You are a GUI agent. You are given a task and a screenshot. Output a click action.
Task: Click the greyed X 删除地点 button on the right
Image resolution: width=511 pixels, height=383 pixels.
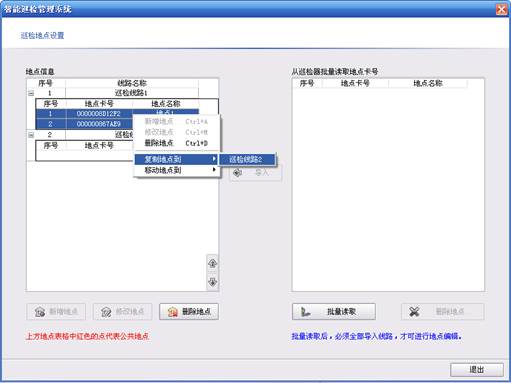pyautogui.click(x=442, y=312)
